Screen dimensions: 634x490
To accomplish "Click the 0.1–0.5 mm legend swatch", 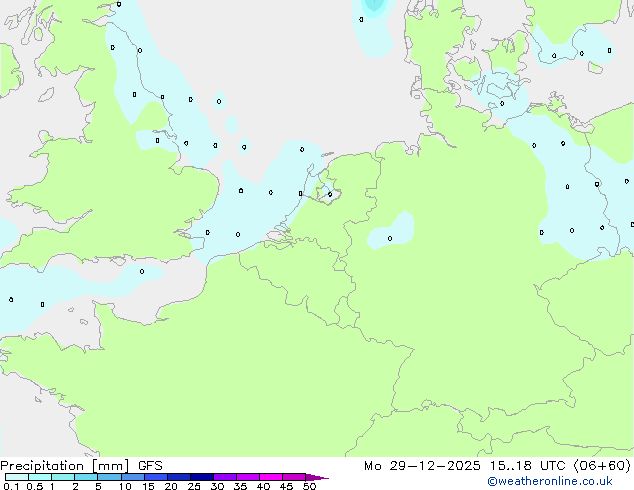I will point(17,477).
